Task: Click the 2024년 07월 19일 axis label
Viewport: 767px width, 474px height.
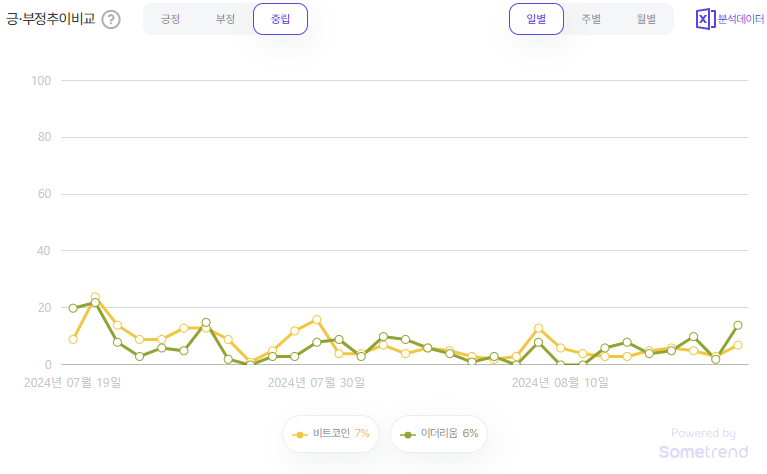Action: coord(72,383)
